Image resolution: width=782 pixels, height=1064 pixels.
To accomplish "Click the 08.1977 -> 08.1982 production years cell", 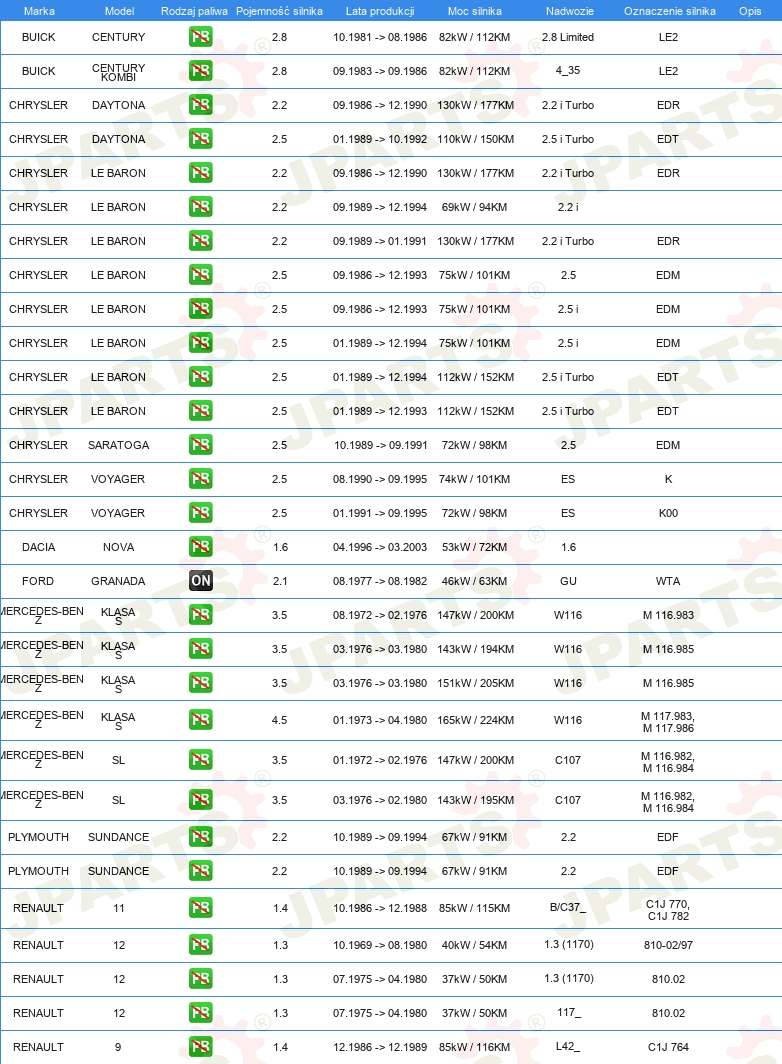I will coord(379,580).
